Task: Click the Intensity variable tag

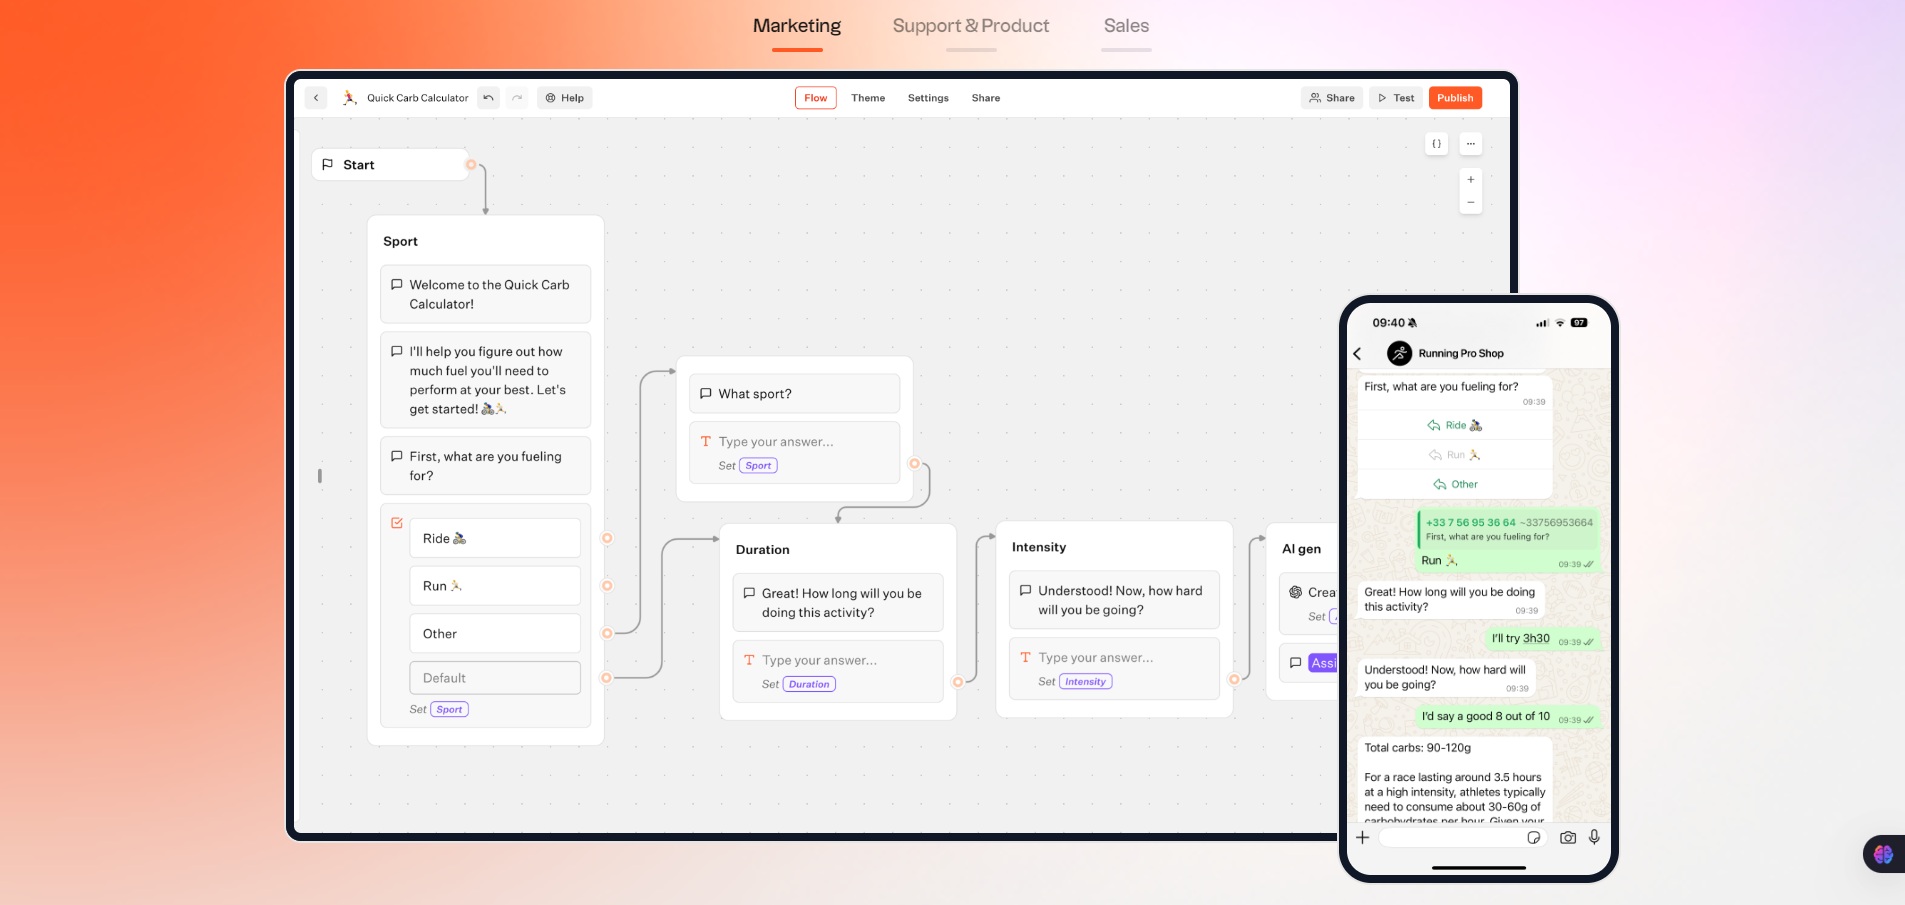Action: [1086, 682]
